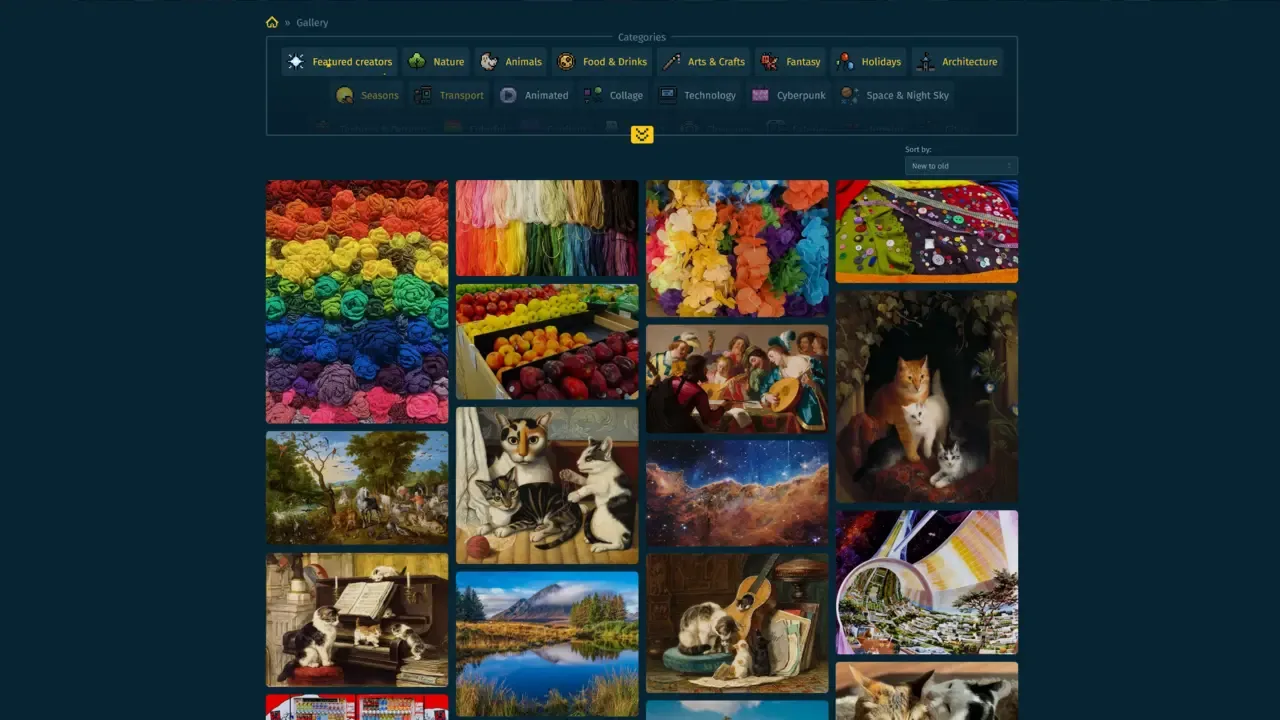This screenshot has height=720, width=1280.
Task: Click the Arts & Crafts icon
Action: 672,62
